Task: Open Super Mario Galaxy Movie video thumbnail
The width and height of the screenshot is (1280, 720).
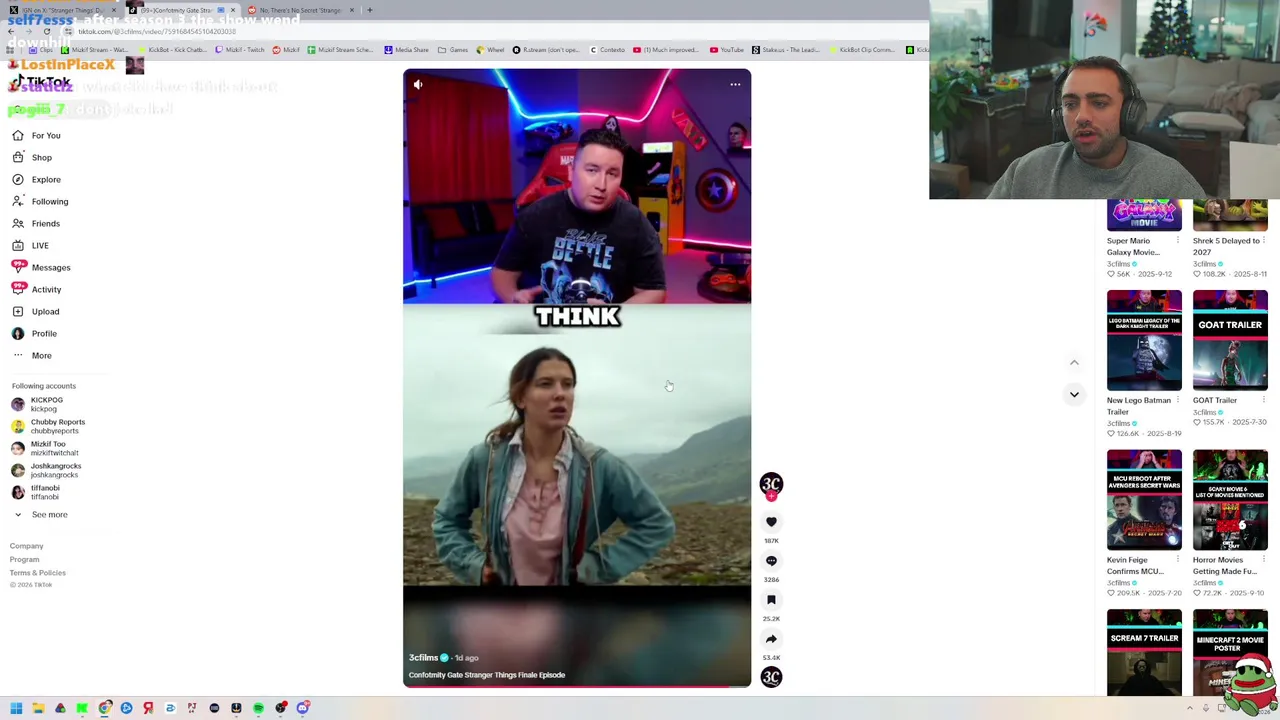Action: pos(1144,215)
